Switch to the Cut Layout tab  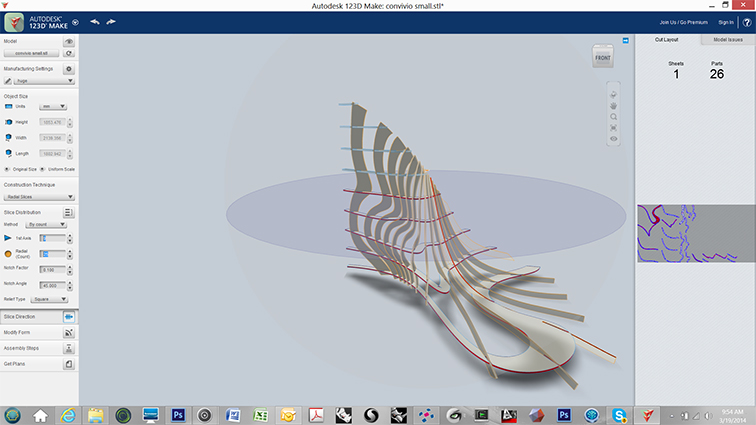[667, 40]
